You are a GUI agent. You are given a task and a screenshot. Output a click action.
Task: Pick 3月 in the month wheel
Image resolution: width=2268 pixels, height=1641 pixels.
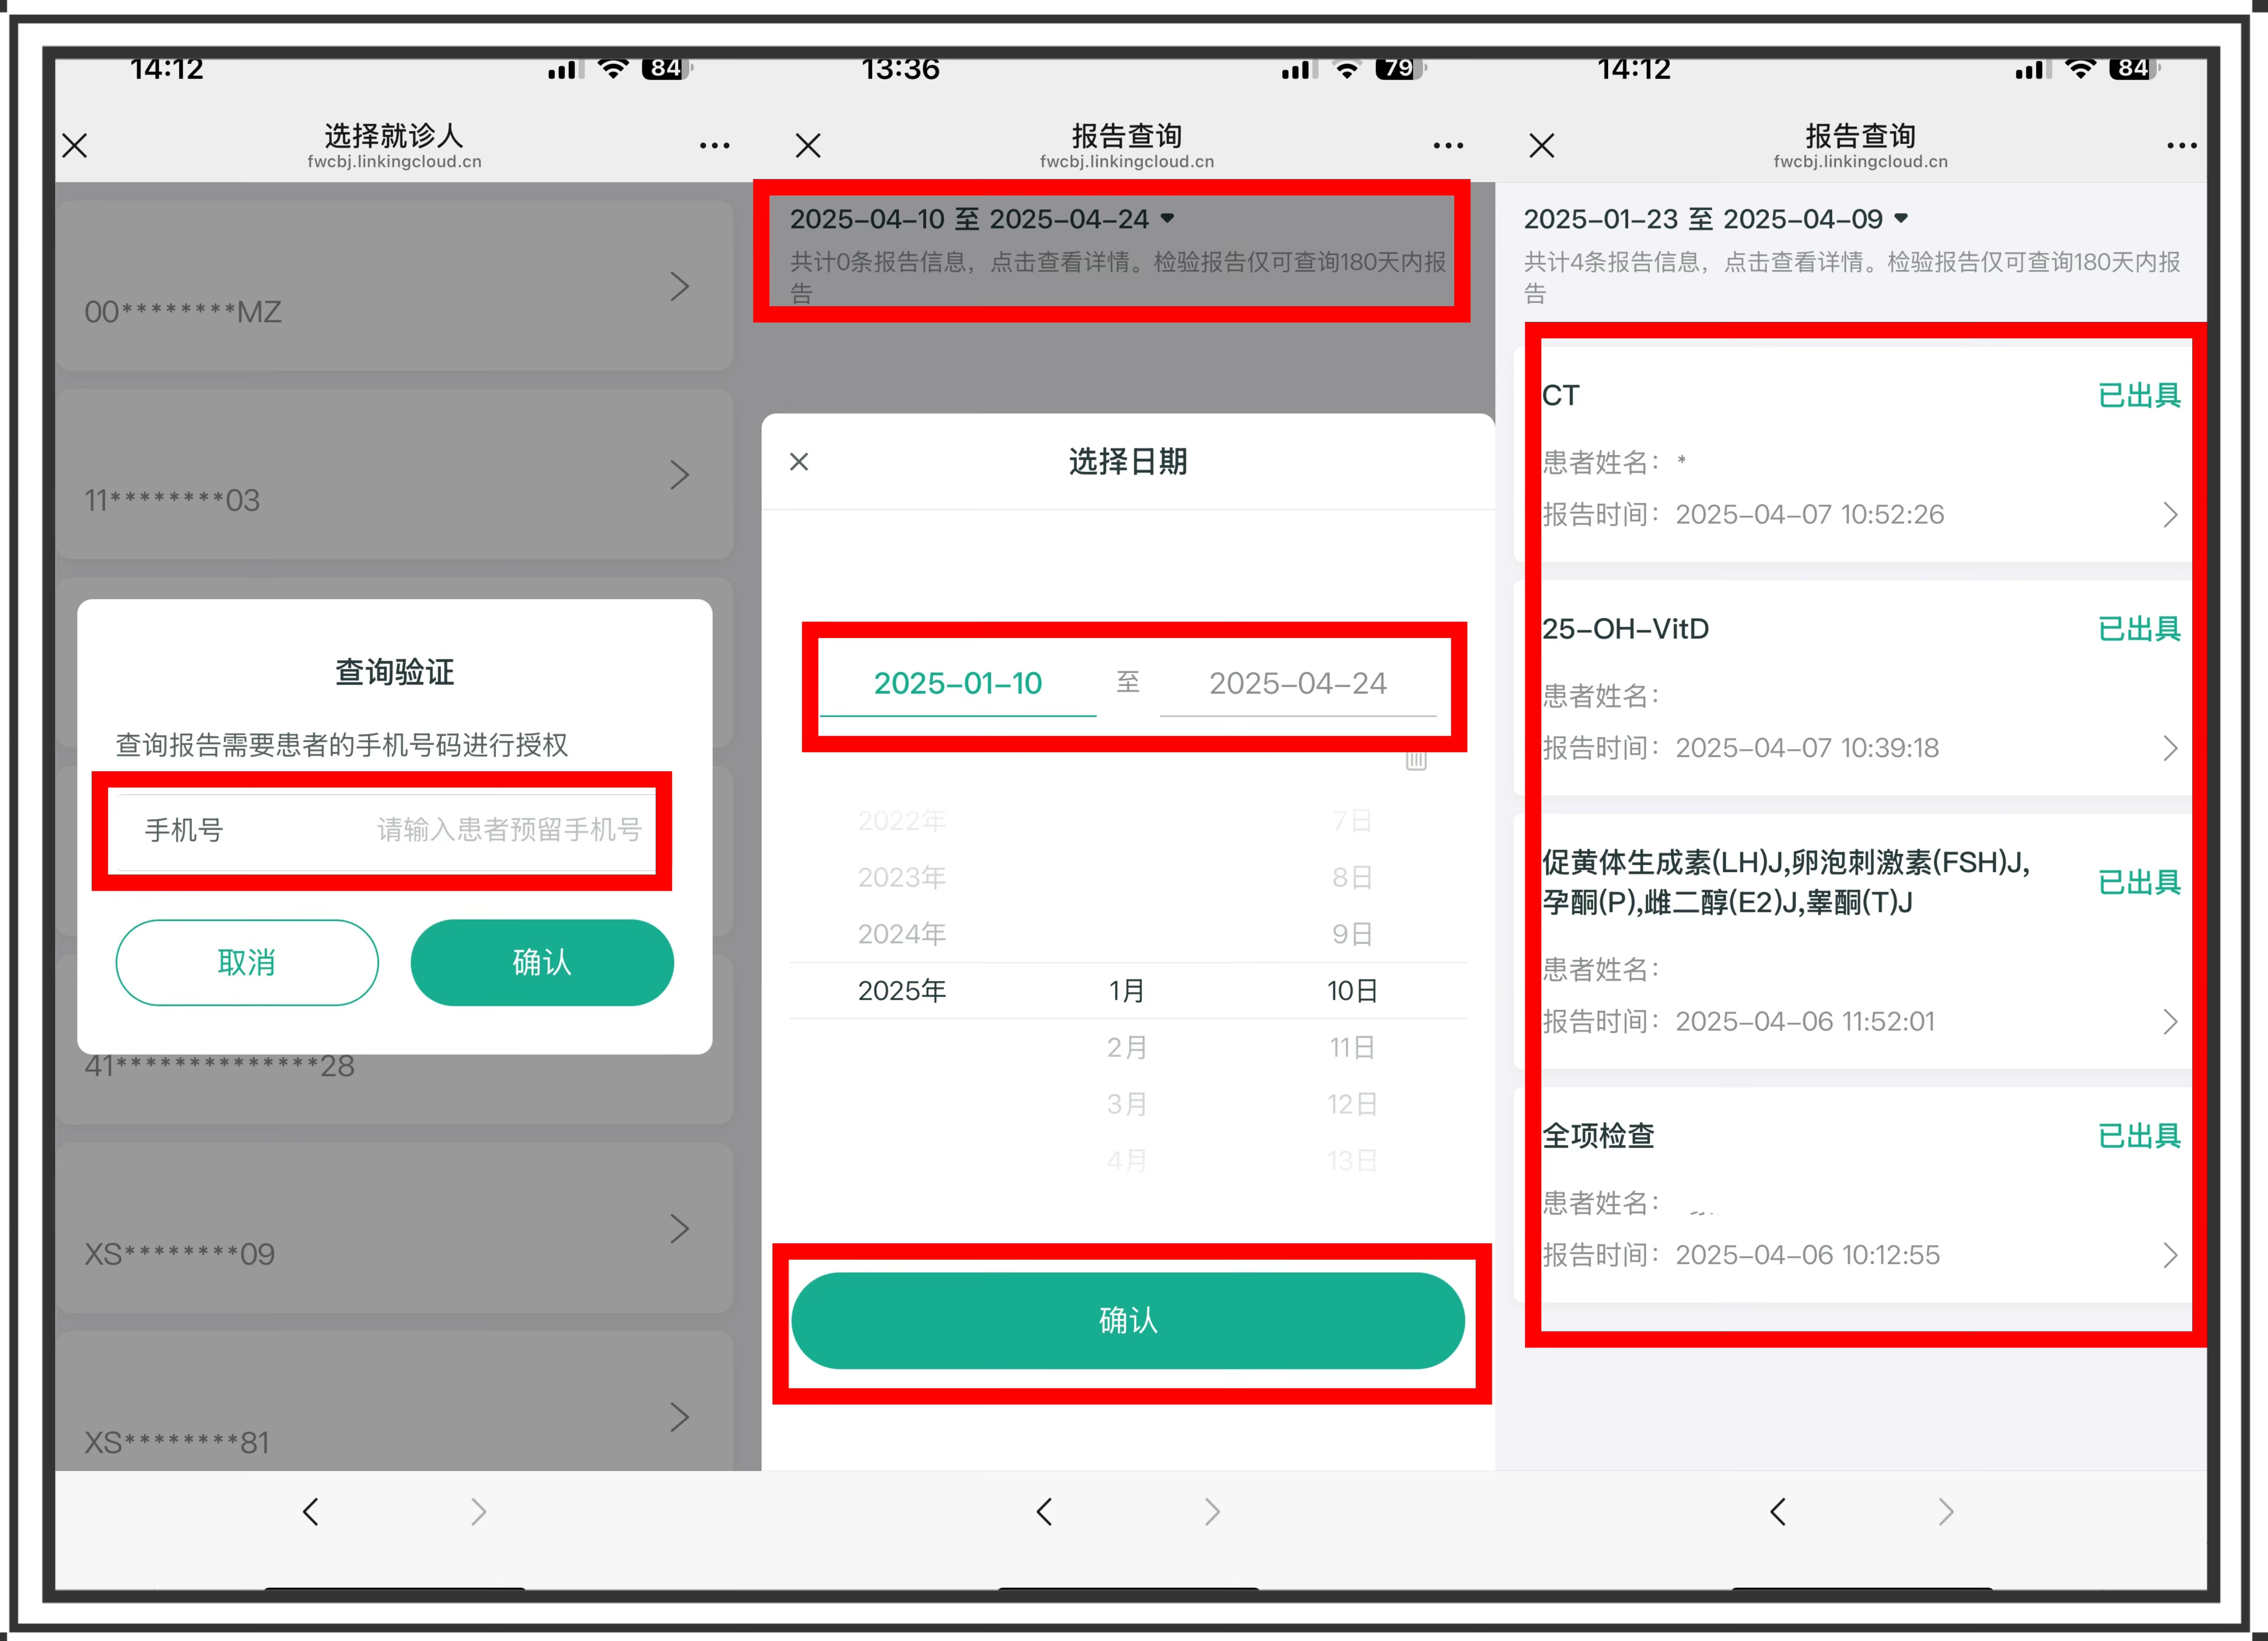(1127, 1104)
